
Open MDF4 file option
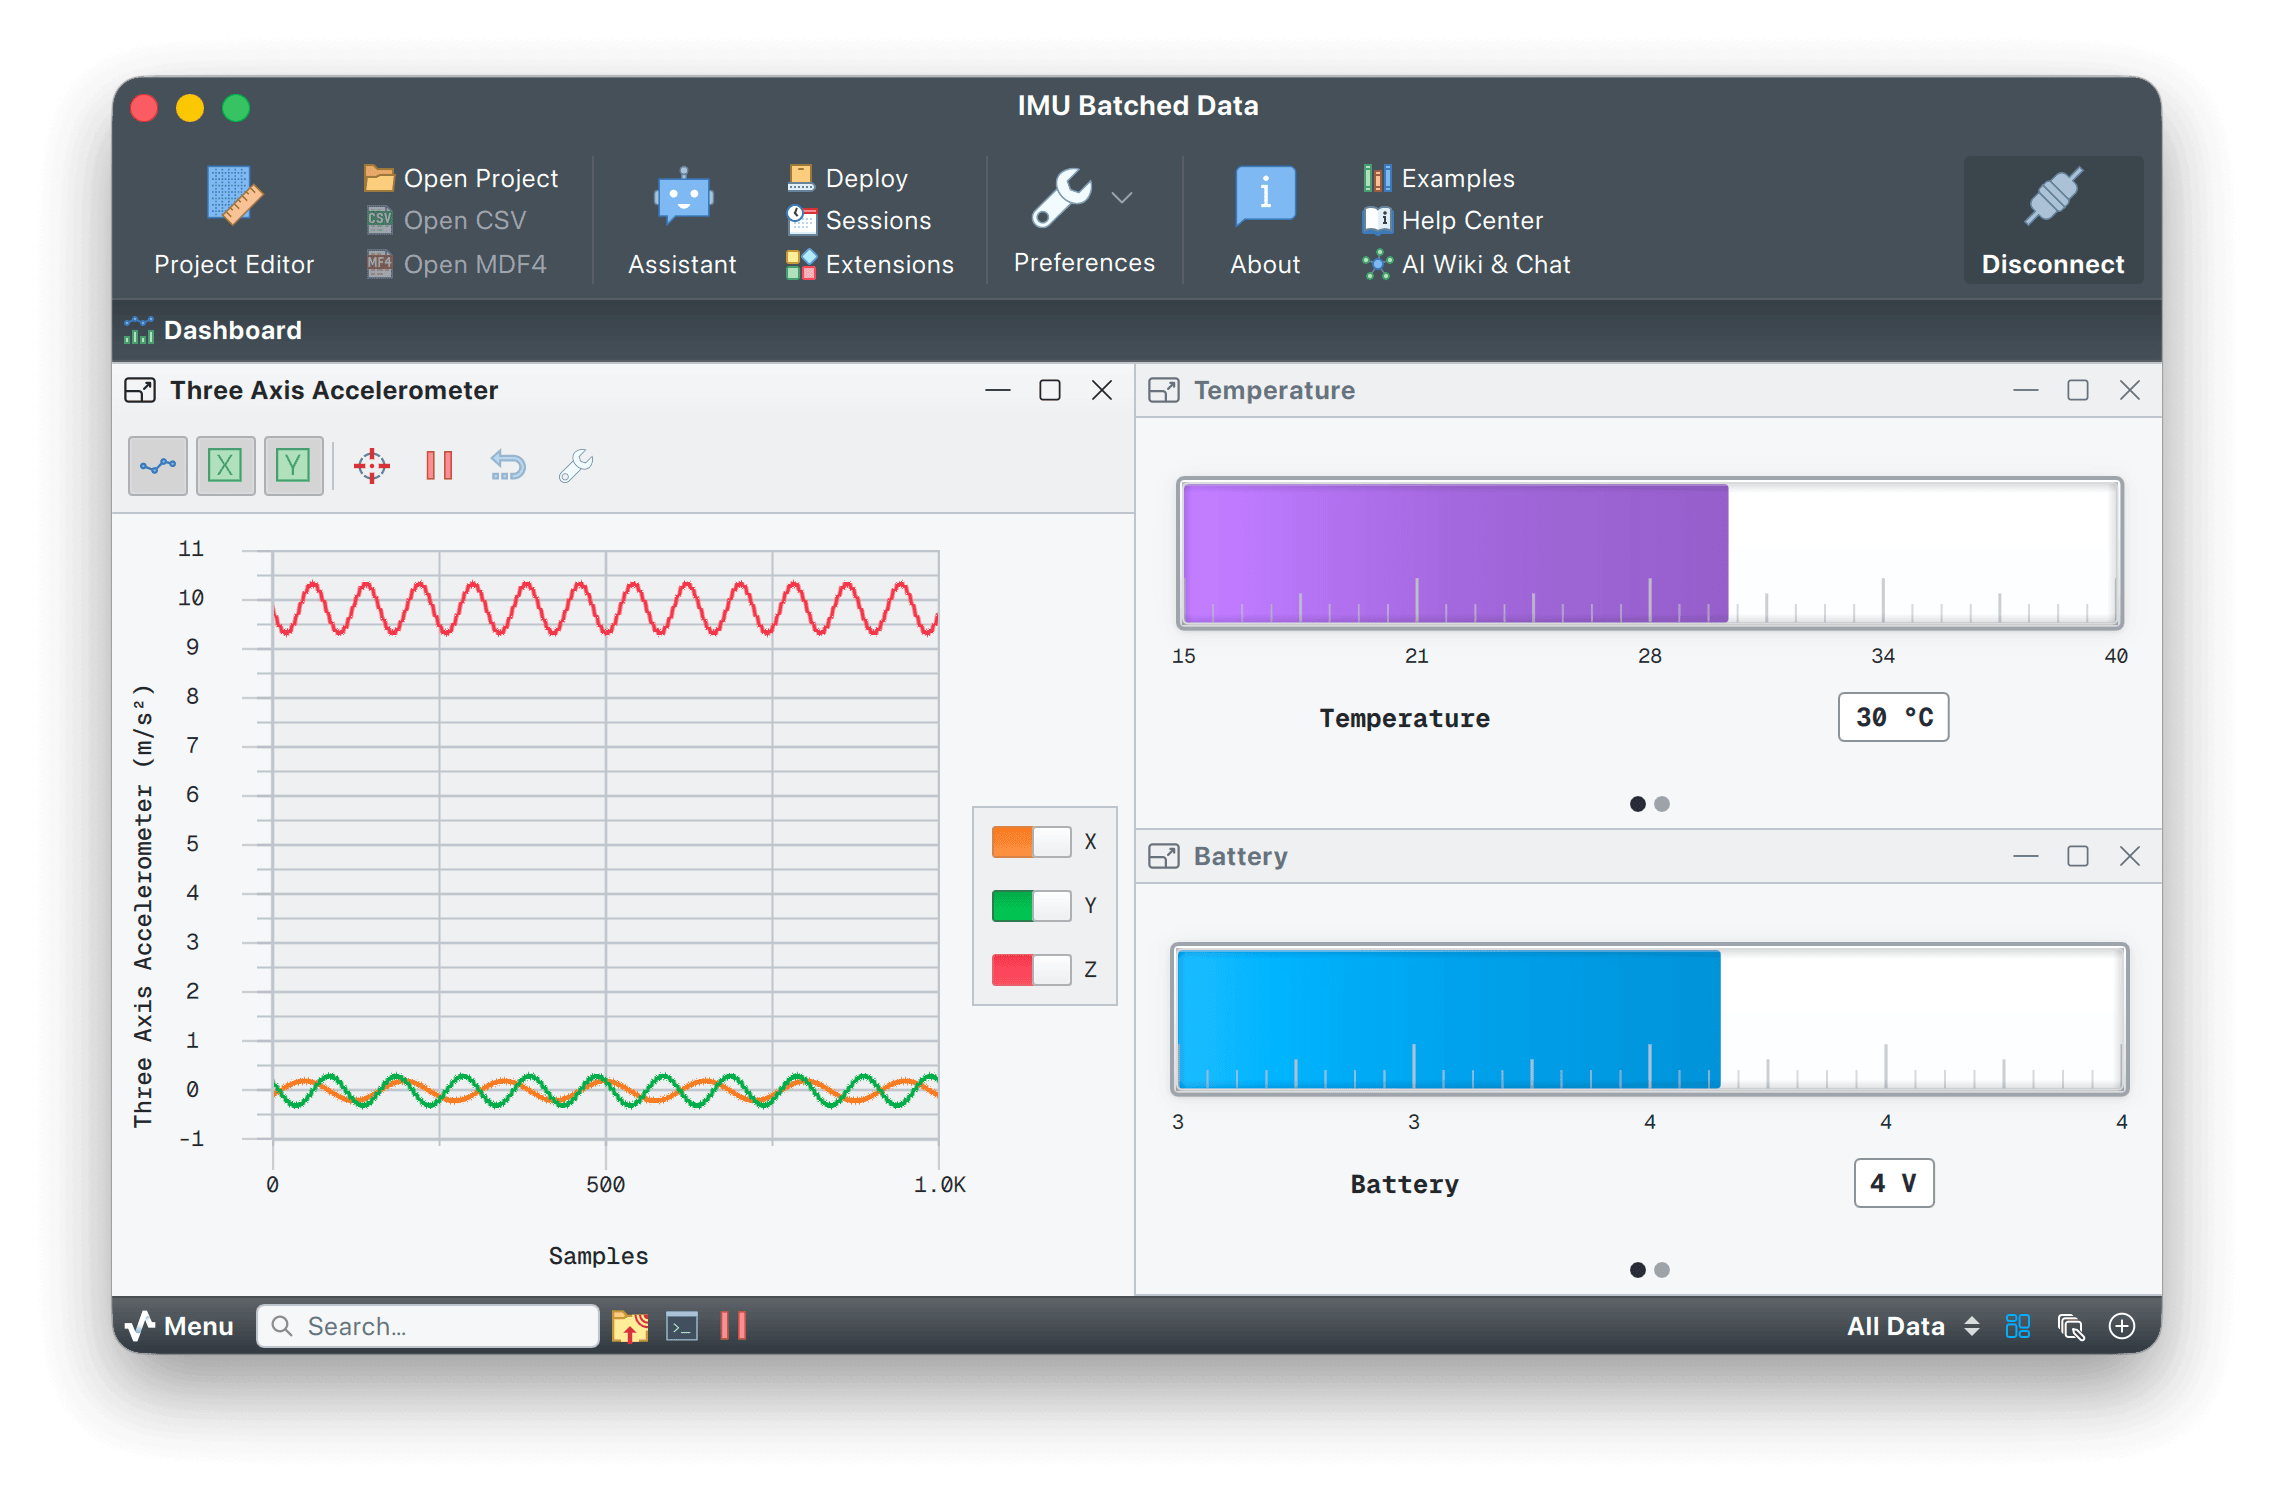pos(456,264)
